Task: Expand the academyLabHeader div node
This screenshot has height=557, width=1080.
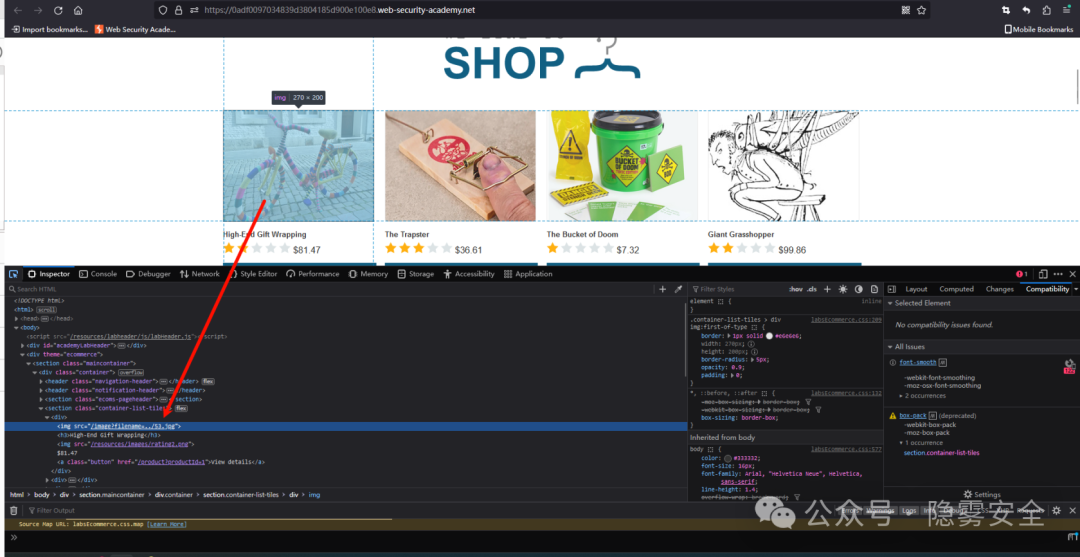Action: coord(23,346)
